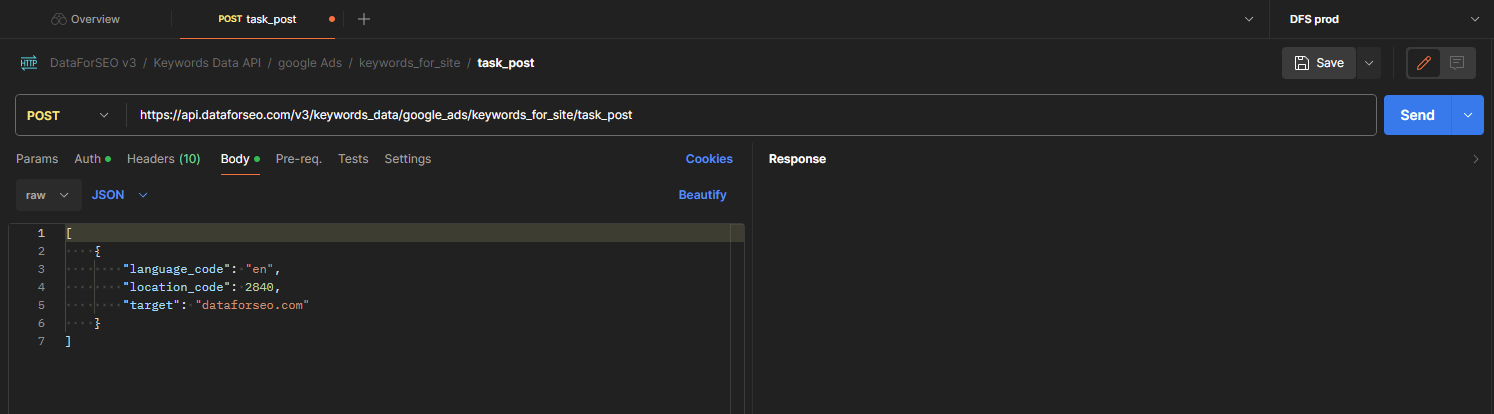The height and width of the screenshot is (414, 1494).
Task: Click the Response panel header
Action: 797,159
